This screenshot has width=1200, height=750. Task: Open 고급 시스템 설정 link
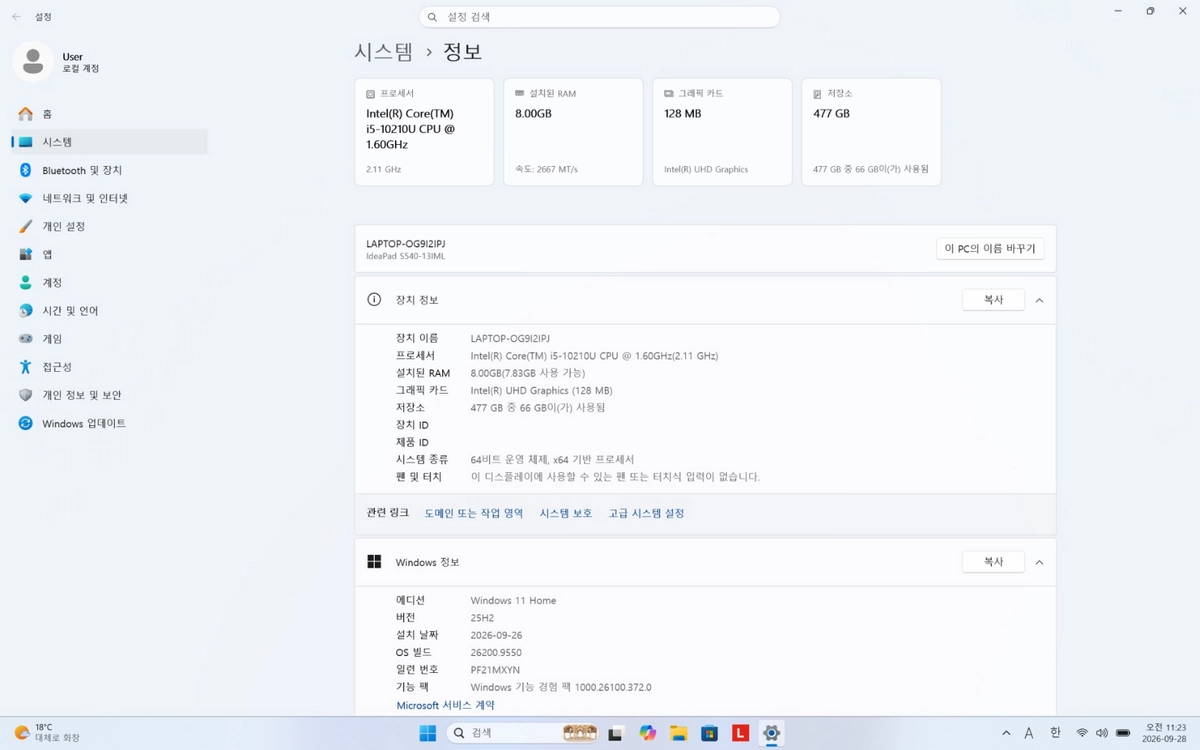(647, 513)
